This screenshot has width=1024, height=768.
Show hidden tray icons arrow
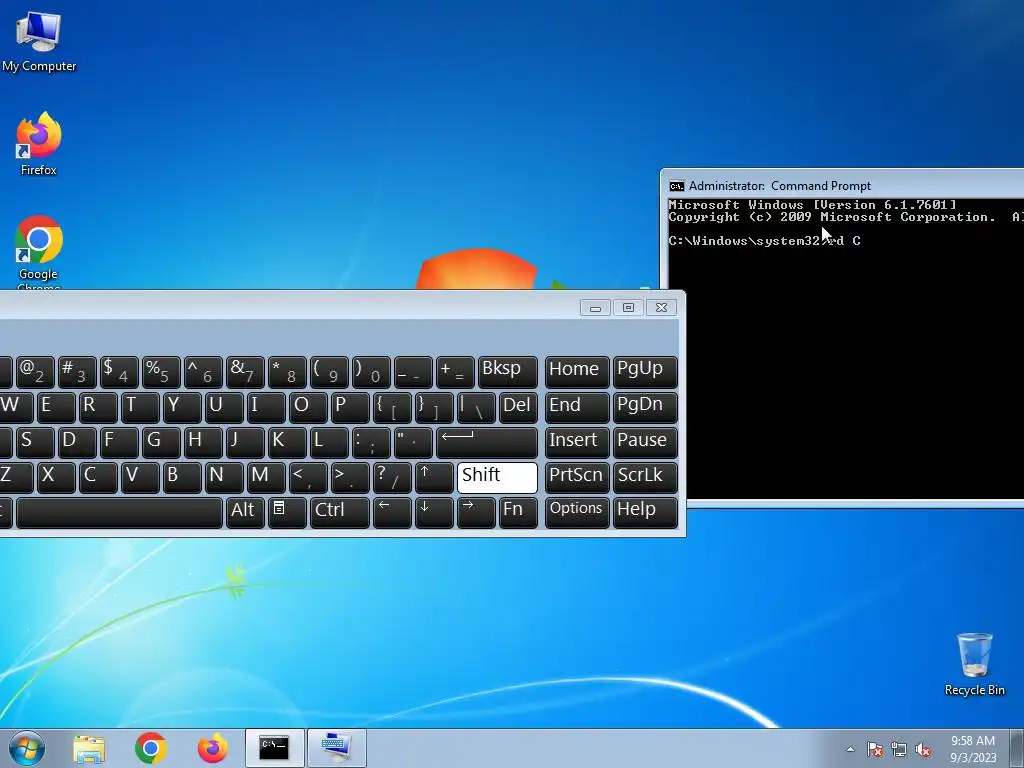(850, 749)
